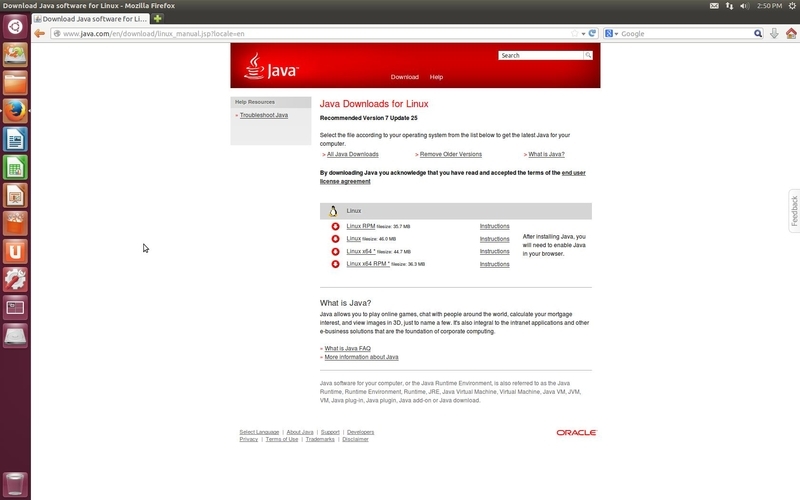Open System Settings from the launcher
800x500 pixels.
[x=15, y=280]
